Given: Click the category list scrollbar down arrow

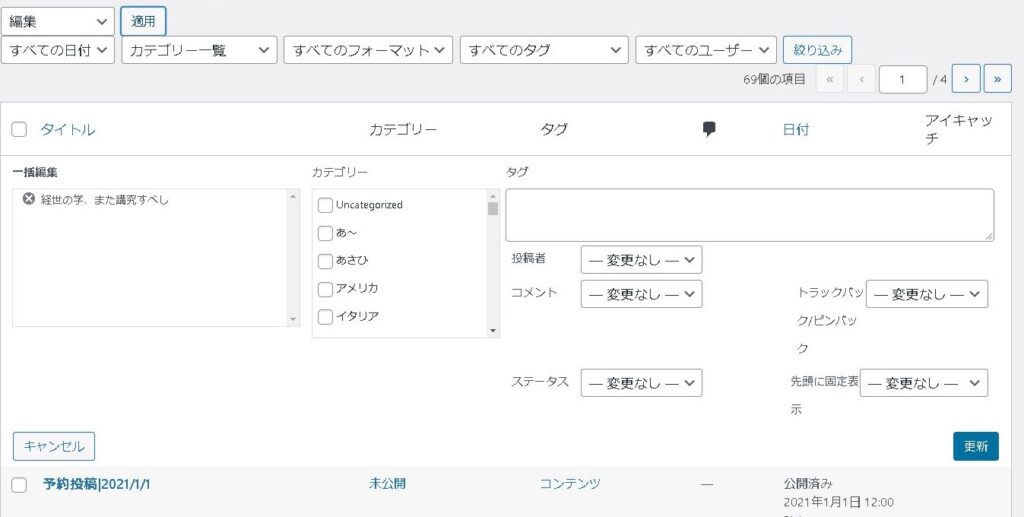Looking at the screenshot, I should [493, 331].
